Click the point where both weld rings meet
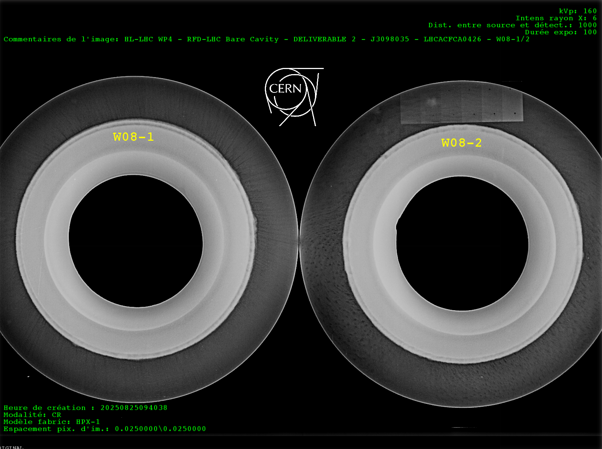 300,245
